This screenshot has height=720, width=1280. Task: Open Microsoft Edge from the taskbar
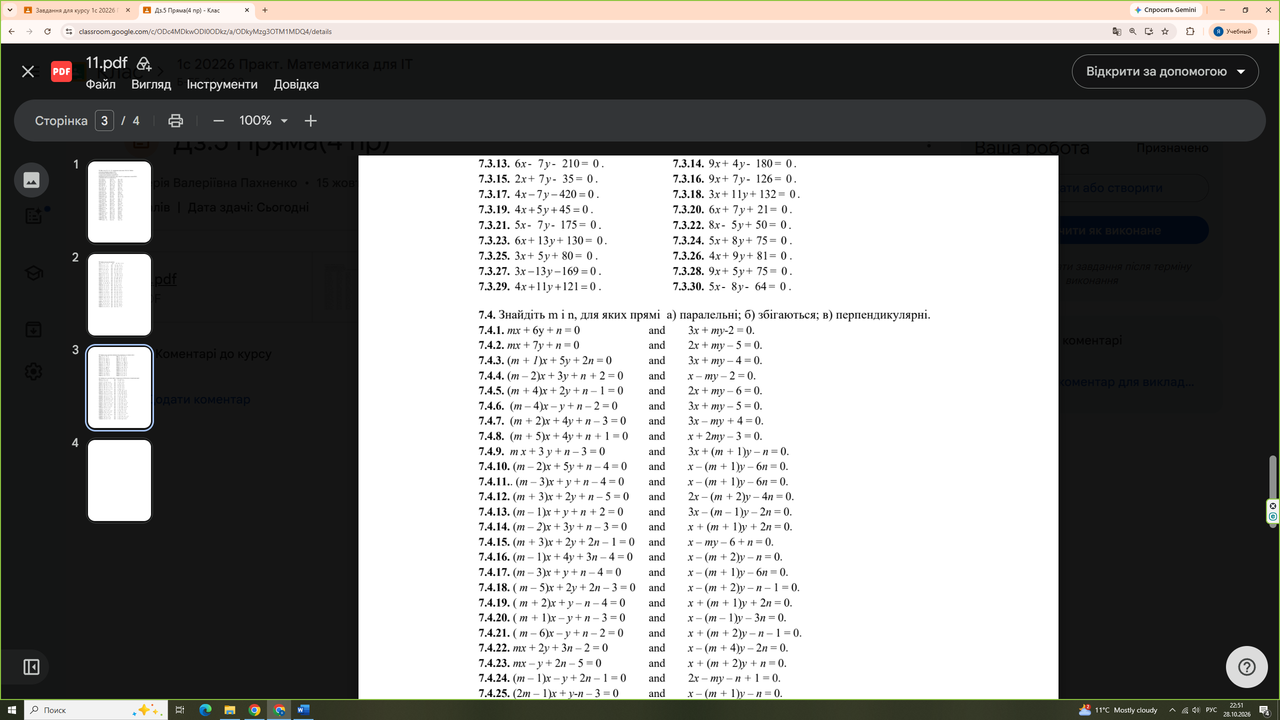click(205, 710)
